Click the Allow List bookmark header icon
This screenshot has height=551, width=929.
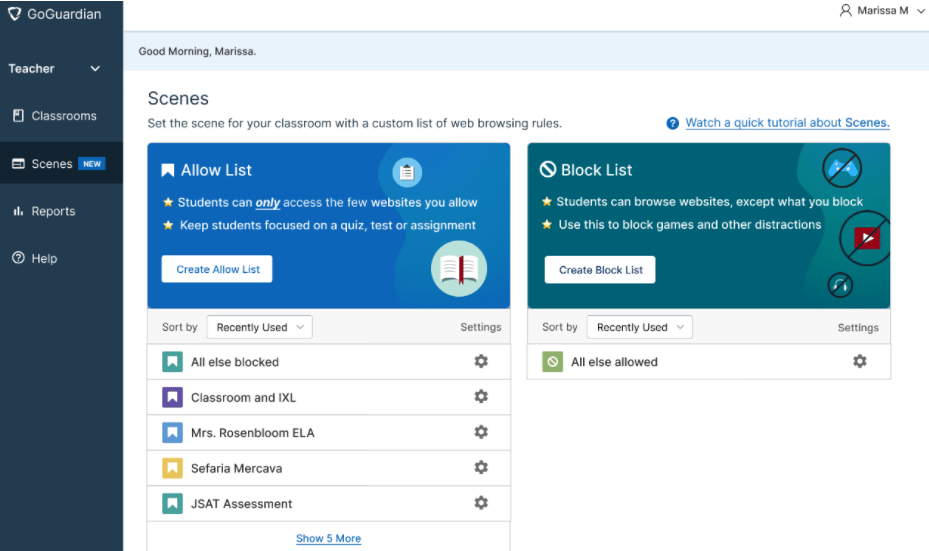(x=168, y=171)
